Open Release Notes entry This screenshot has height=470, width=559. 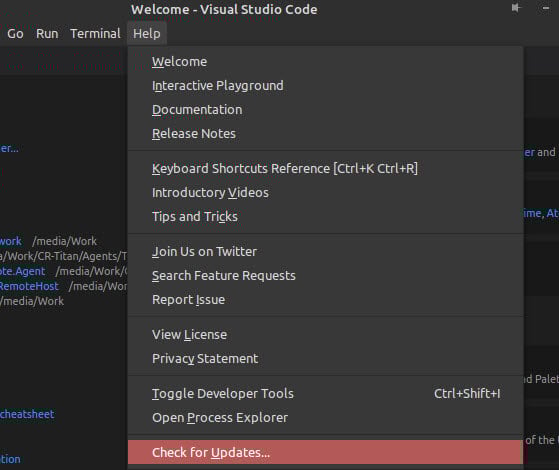tap(325, 133)
